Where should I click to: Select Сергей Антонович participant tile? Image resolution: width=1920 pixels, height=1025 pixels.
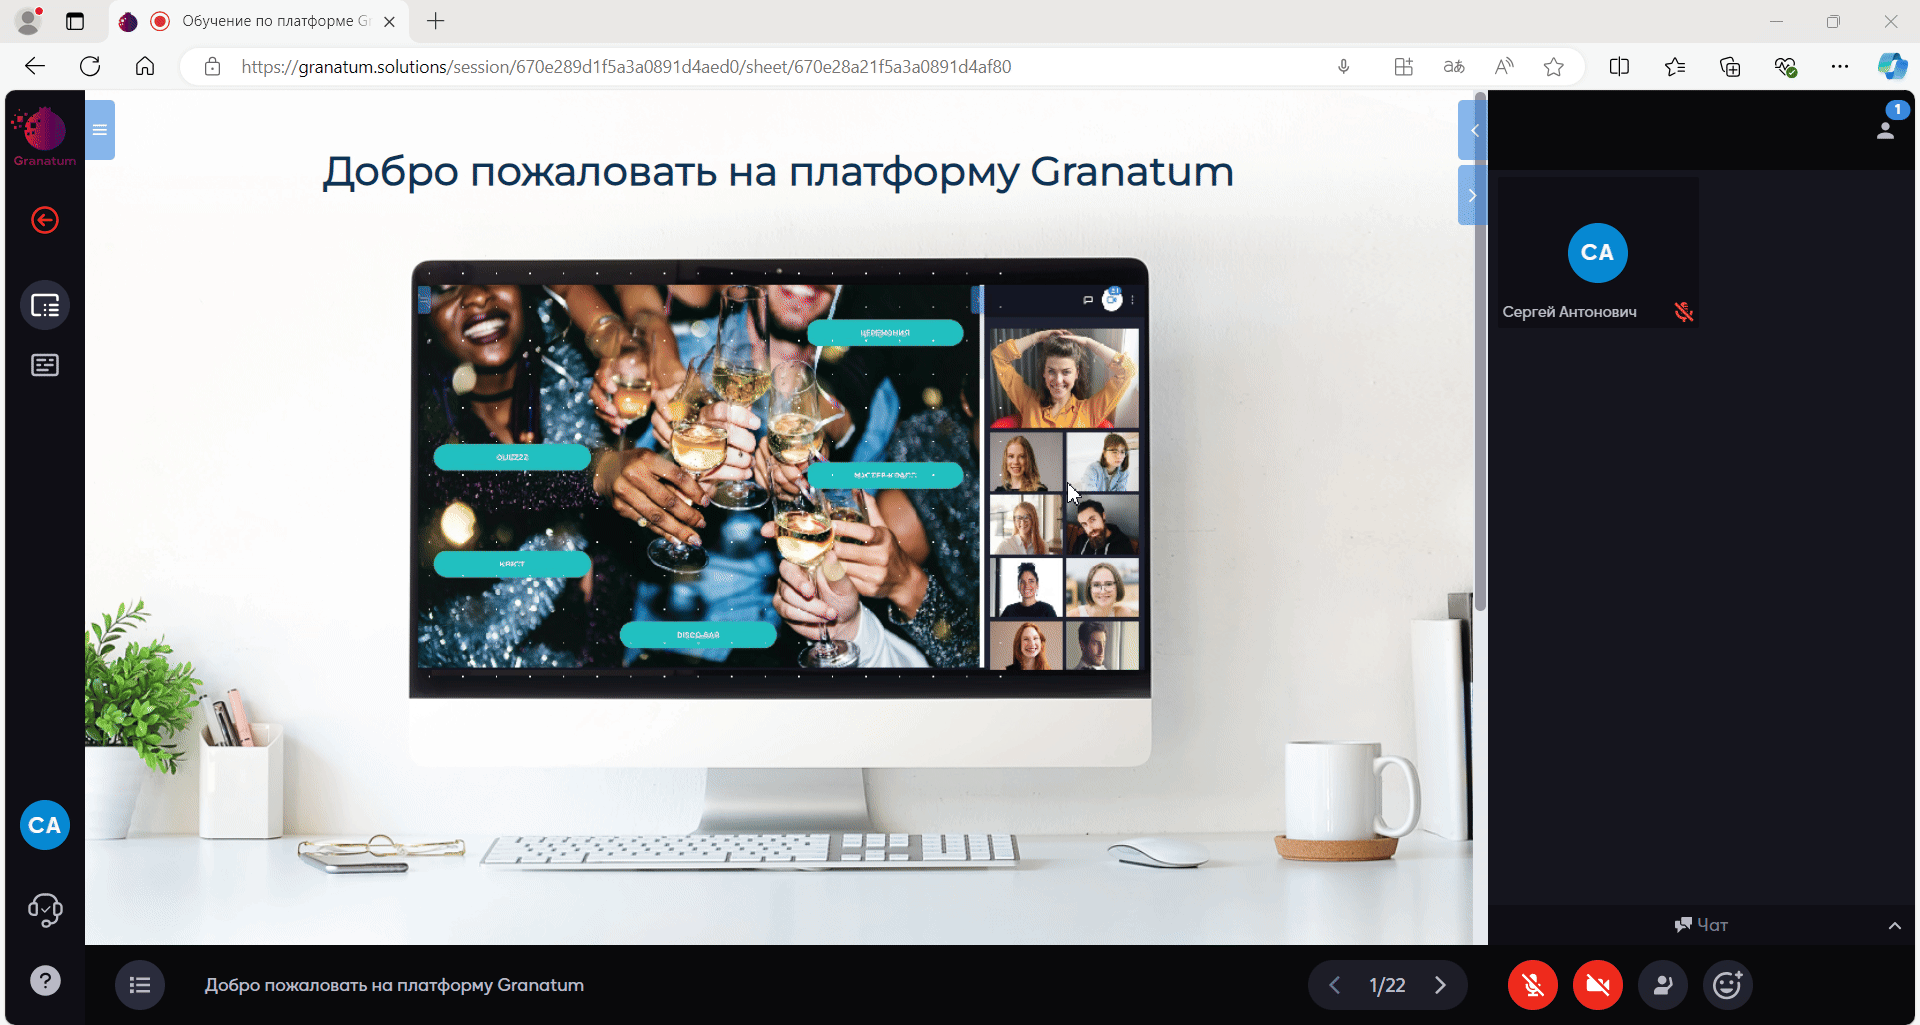1597,253
